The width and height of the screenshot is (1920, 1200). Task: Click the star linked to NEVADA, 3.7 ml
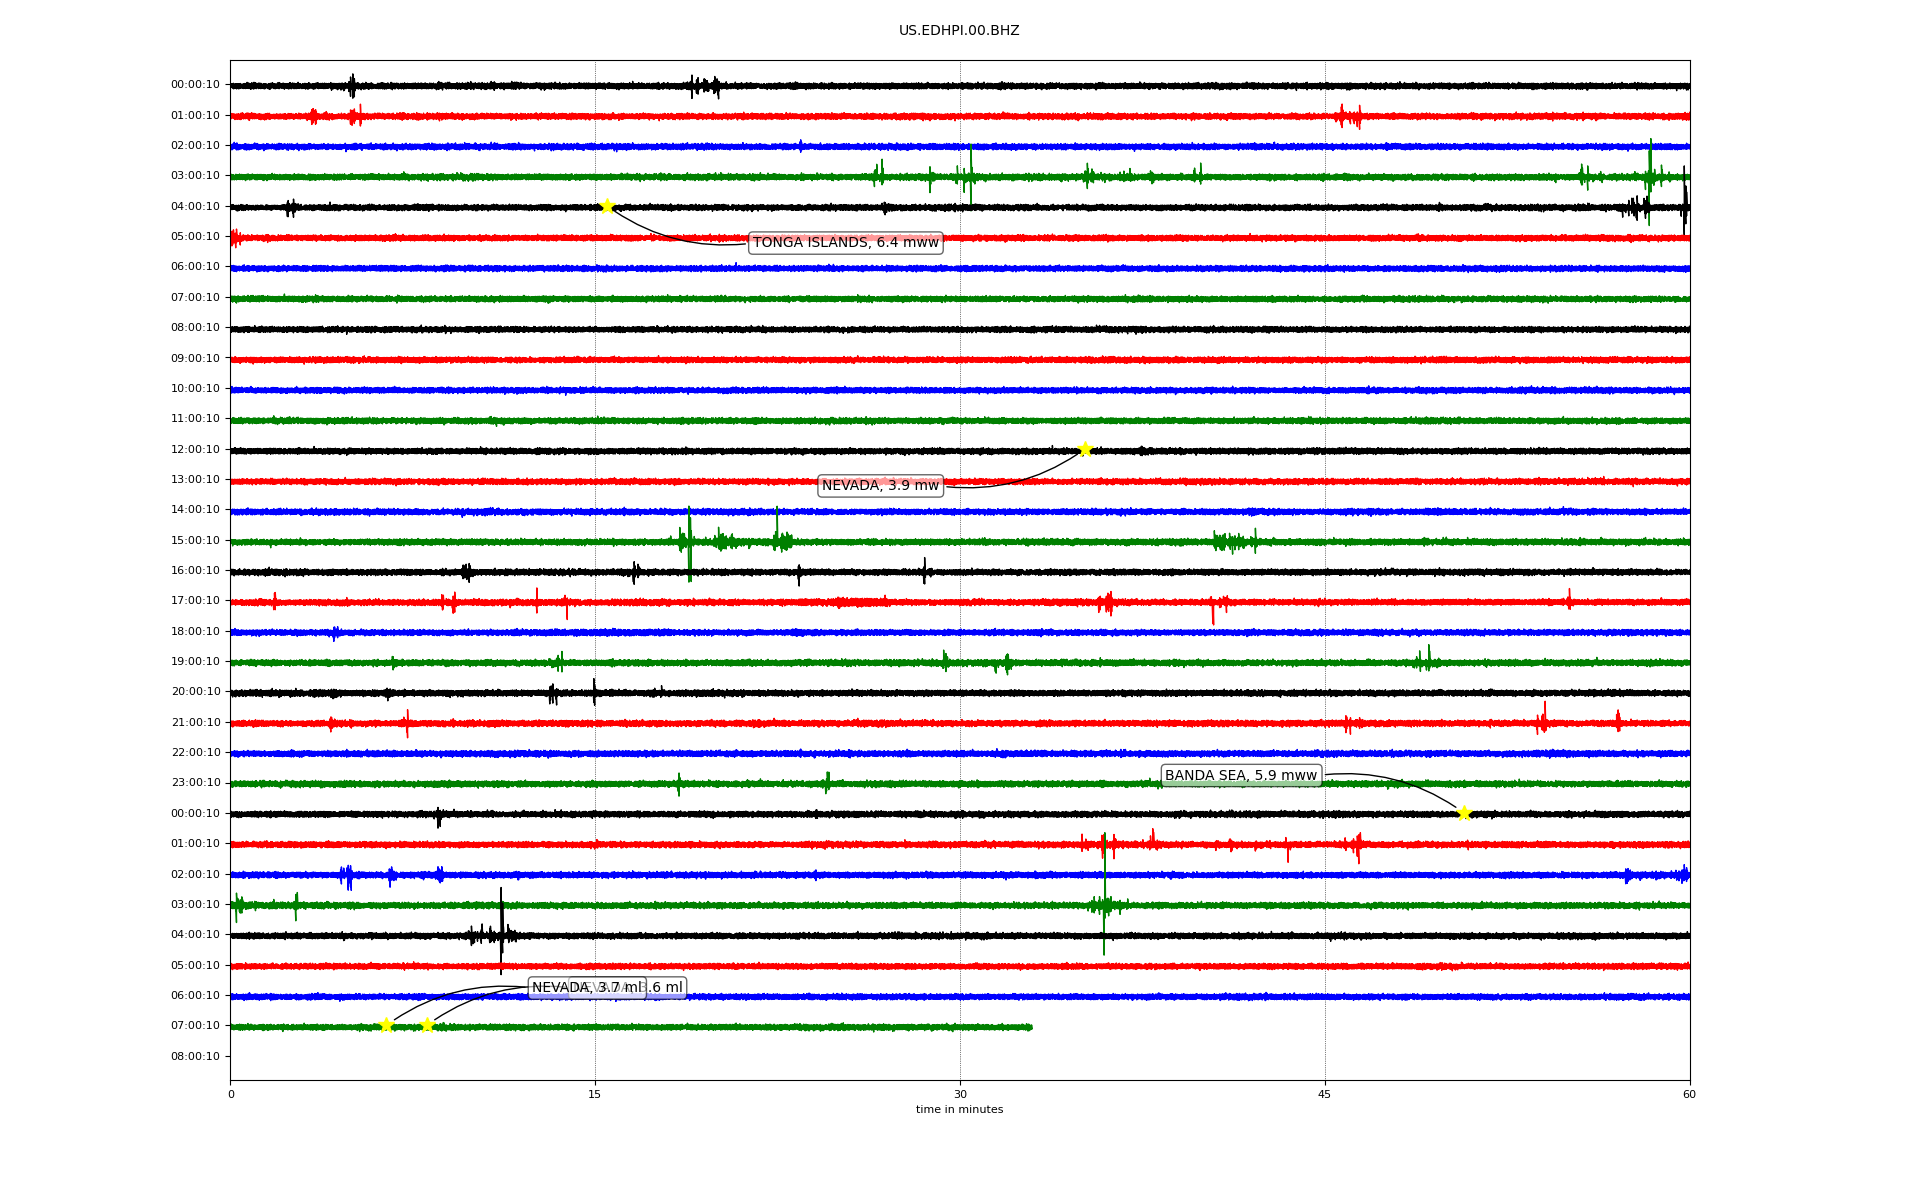coord(387,1025)
